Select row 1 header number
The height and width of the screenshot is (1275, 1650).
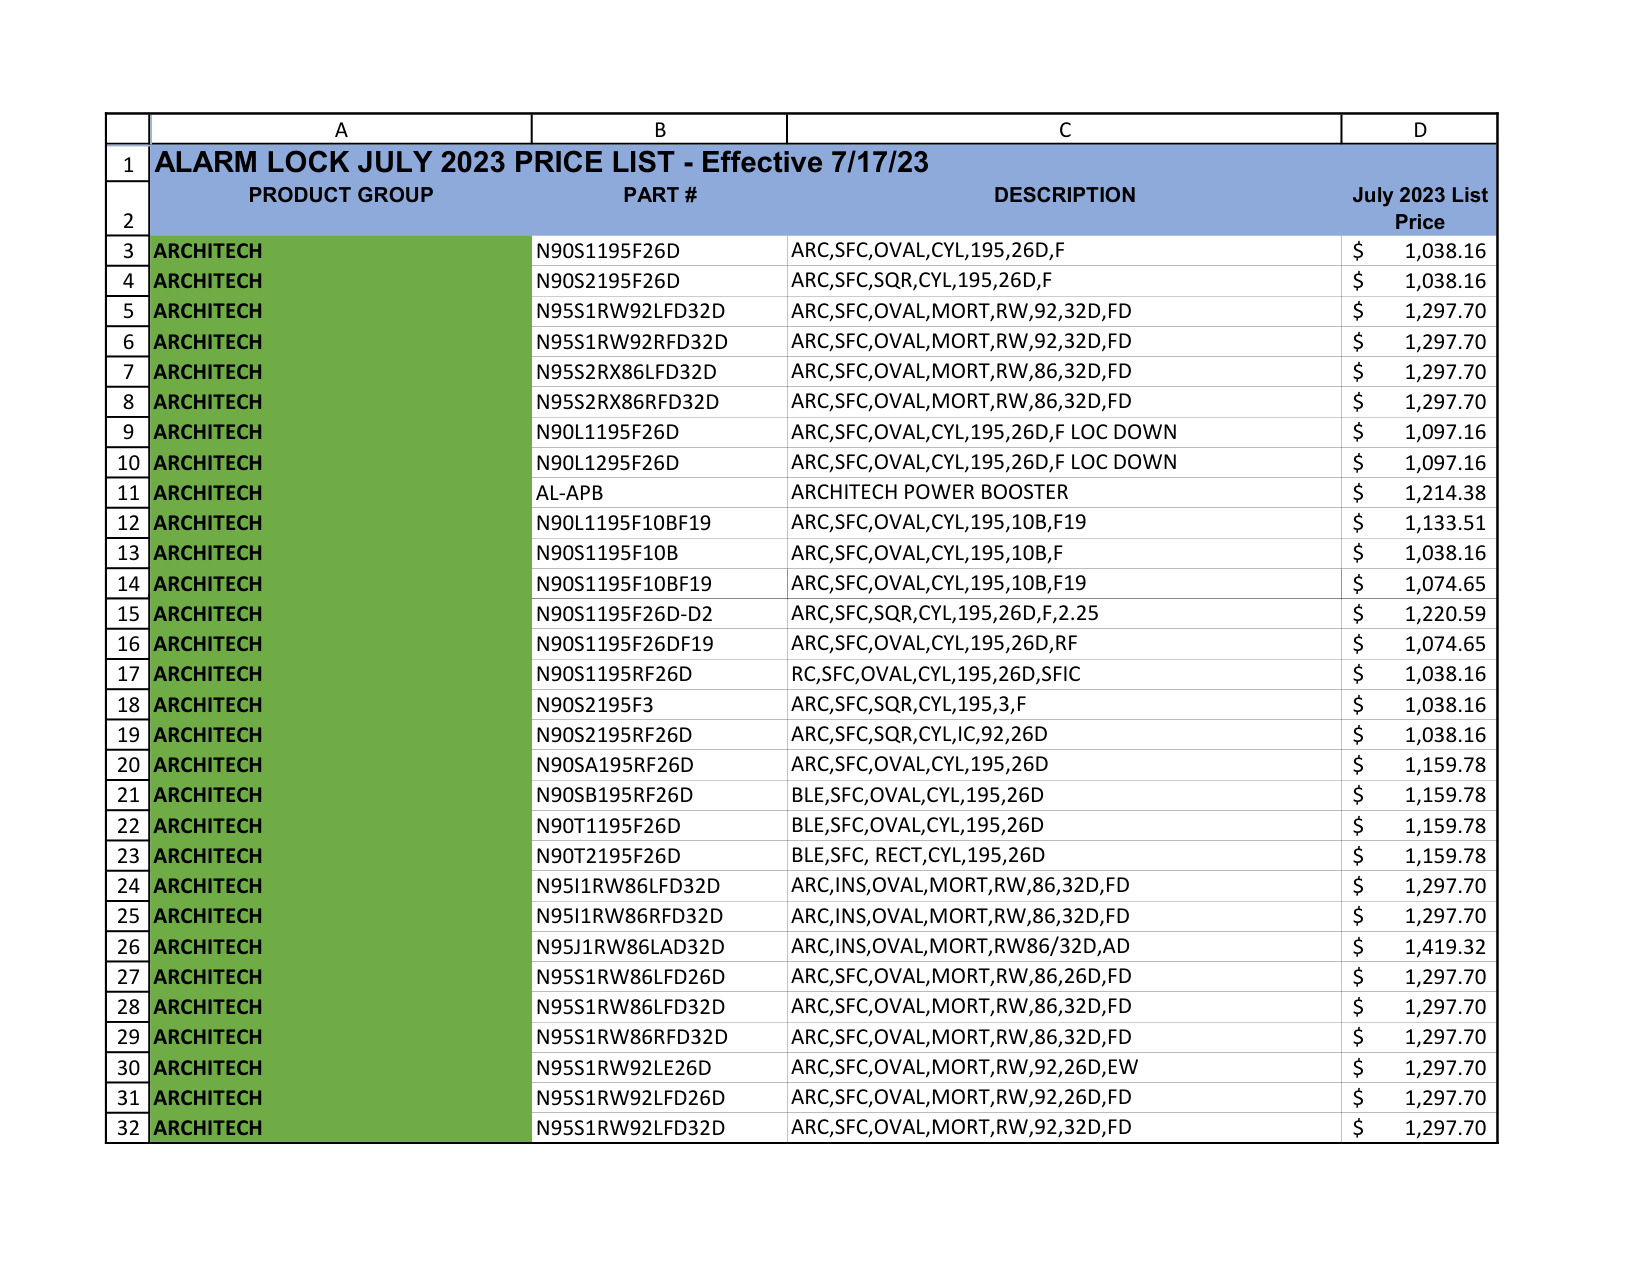[x=128, y=164]
